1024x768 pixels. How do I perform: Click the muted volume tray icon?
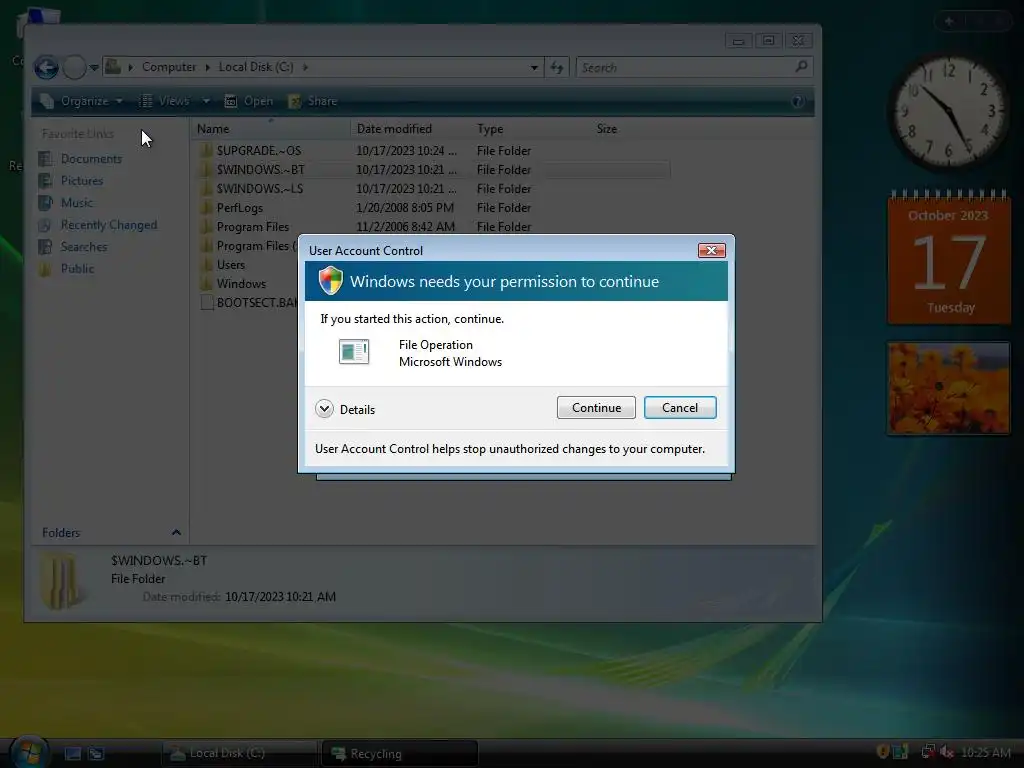pos(946,752)
